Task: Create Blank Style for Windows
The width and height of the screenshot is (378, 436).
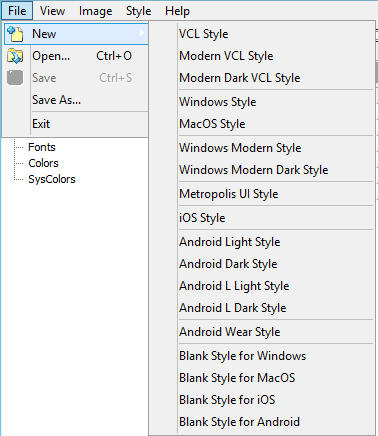Action: pyautogui.click(x=262, y=356)
